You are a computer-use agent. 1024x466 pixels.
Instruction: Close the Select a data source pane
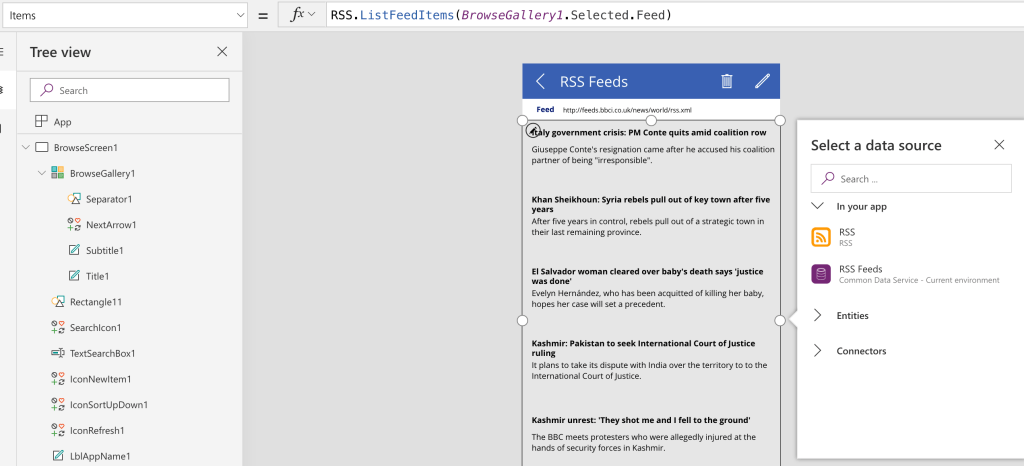click(999, 145)
